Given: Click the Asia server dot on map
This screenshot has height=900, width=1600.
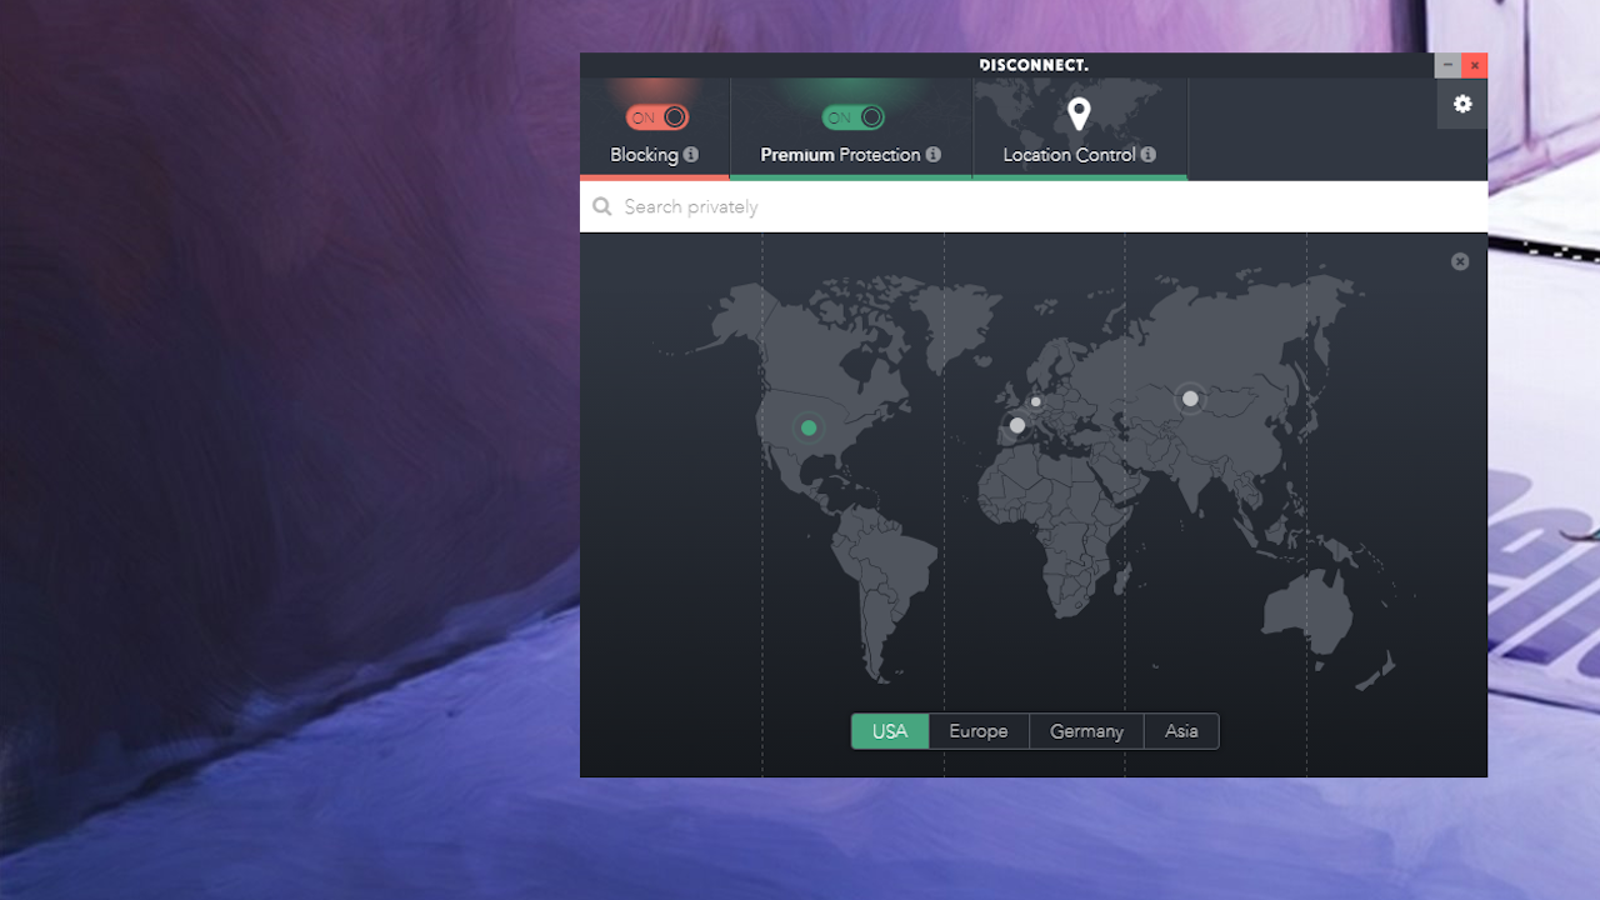Looking at the screenshot, I should pyautogui.click(x=1190, y=398).
